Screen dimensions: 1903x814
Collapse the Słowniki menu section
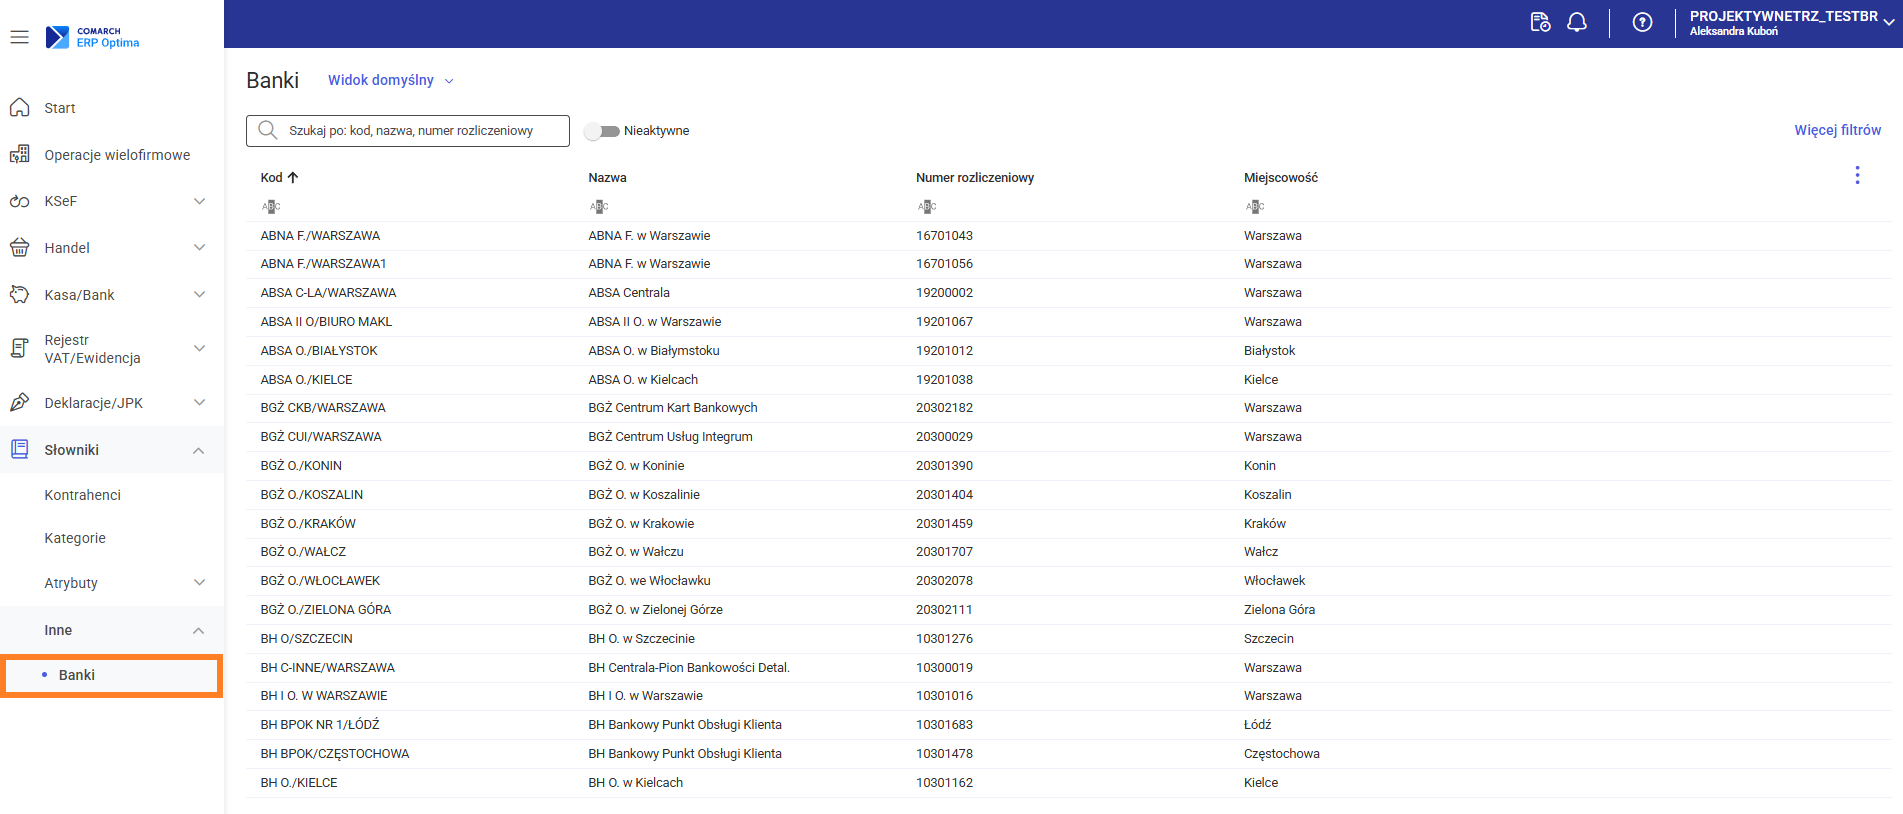point(199,450)
